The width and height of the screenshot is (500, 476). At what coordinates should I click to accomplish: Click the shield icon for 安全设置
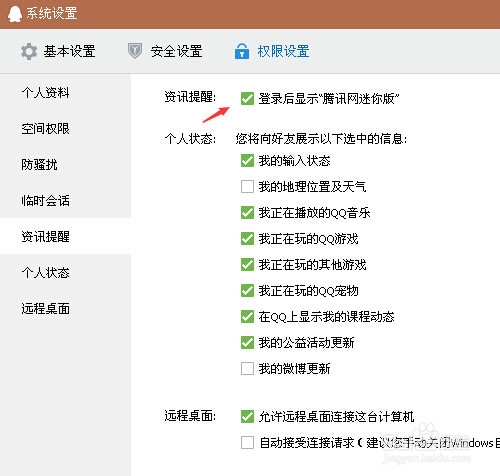coord(135,51)
